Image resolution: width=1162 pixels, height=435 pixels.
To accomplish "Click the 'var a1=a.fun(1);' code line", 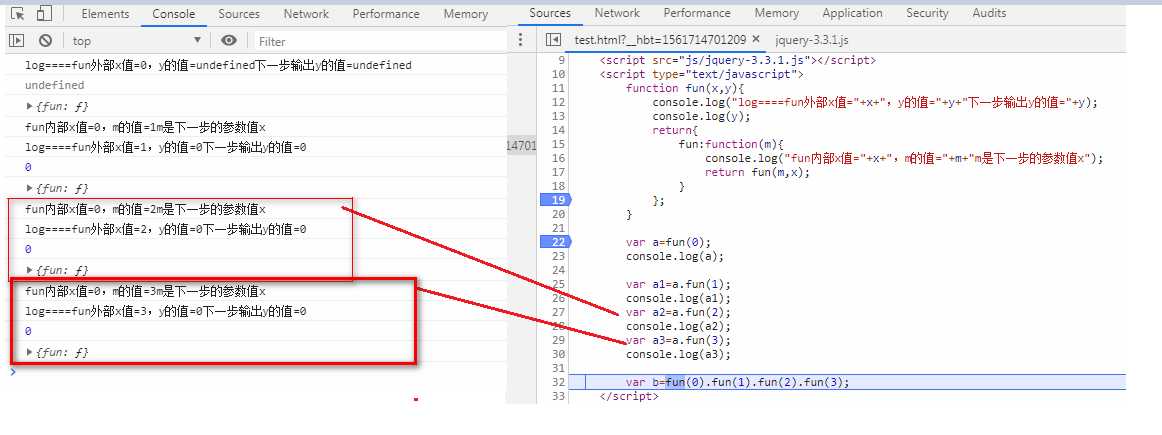I will click(x=678, y=285).
